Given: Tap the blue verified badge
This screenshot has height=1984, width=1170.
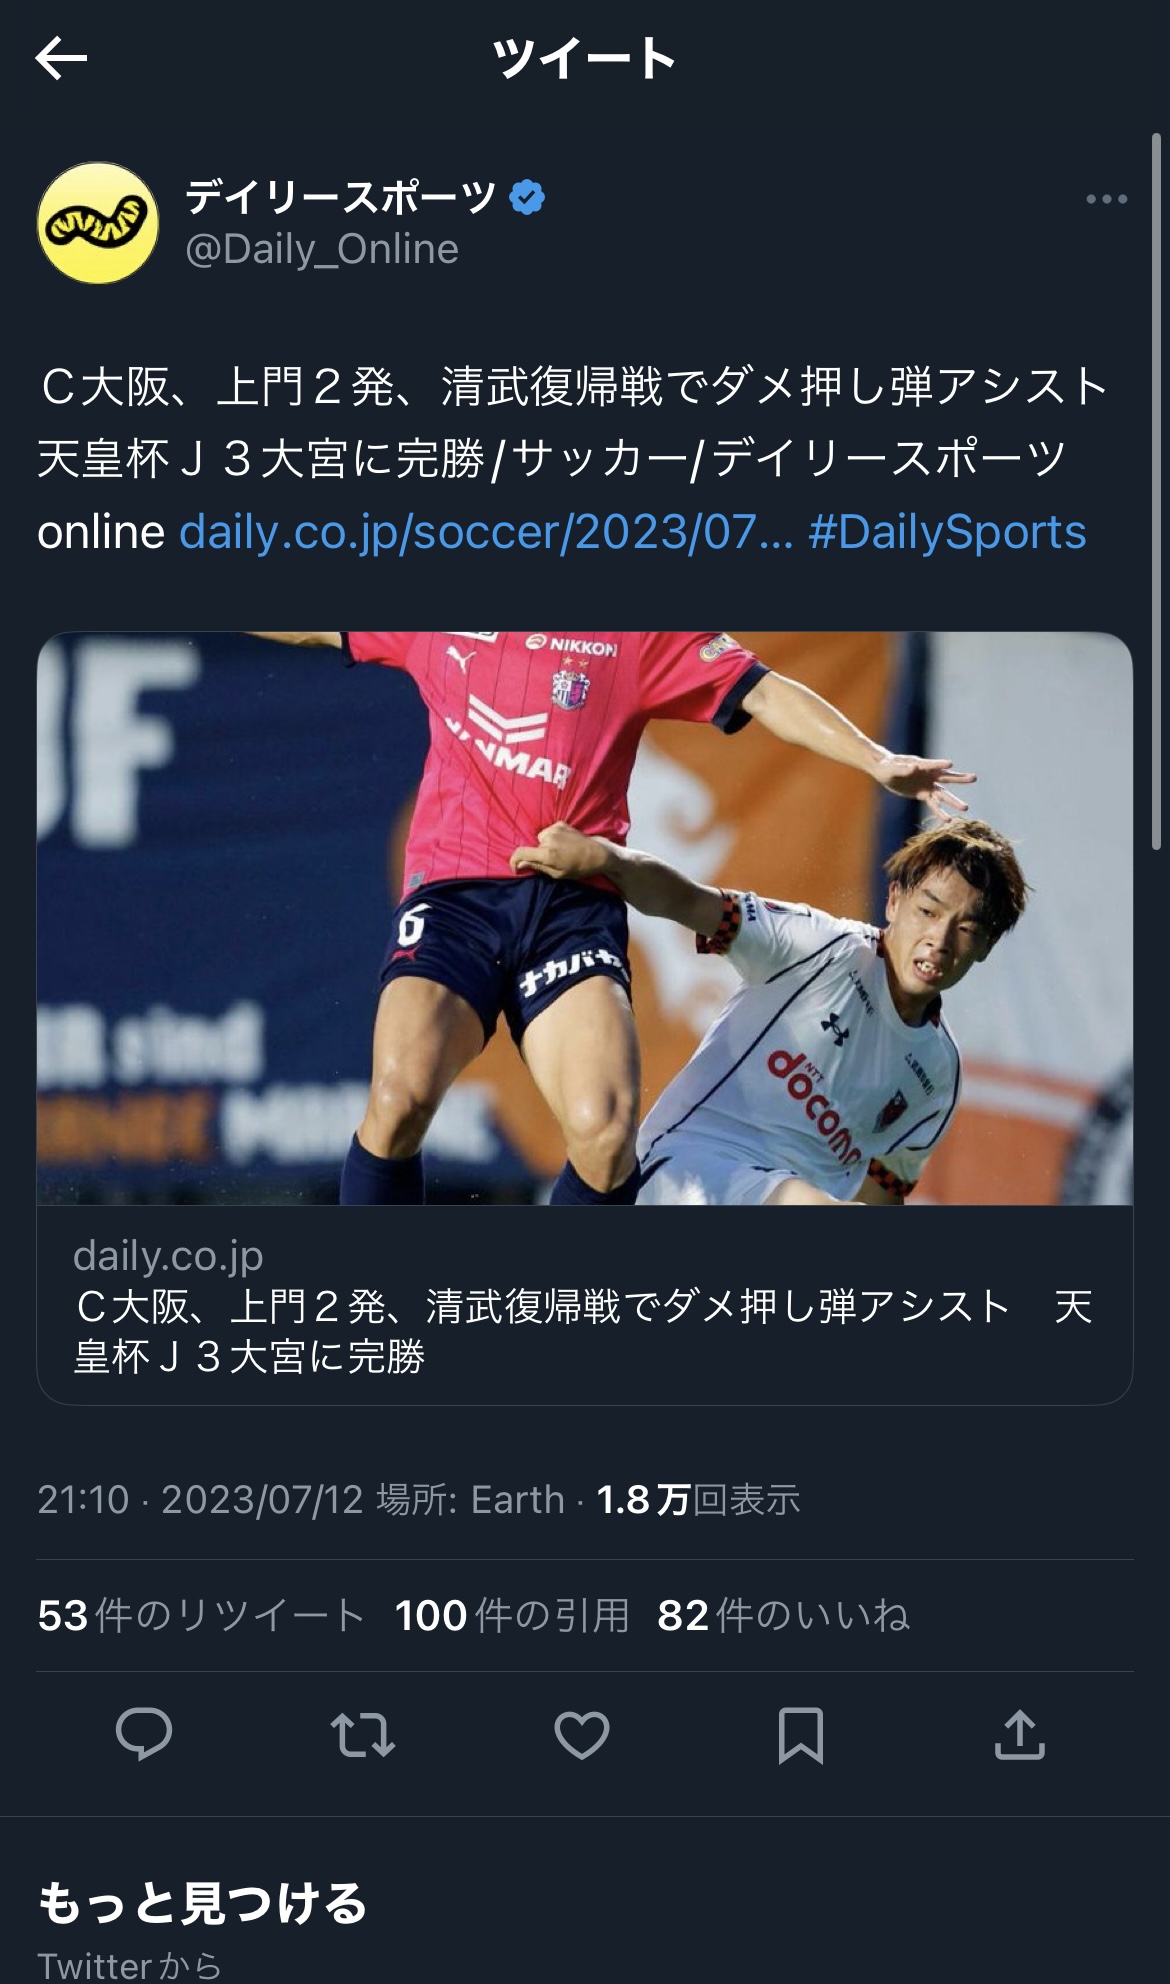Looking at the screenshot, I should tap(527, 197).
